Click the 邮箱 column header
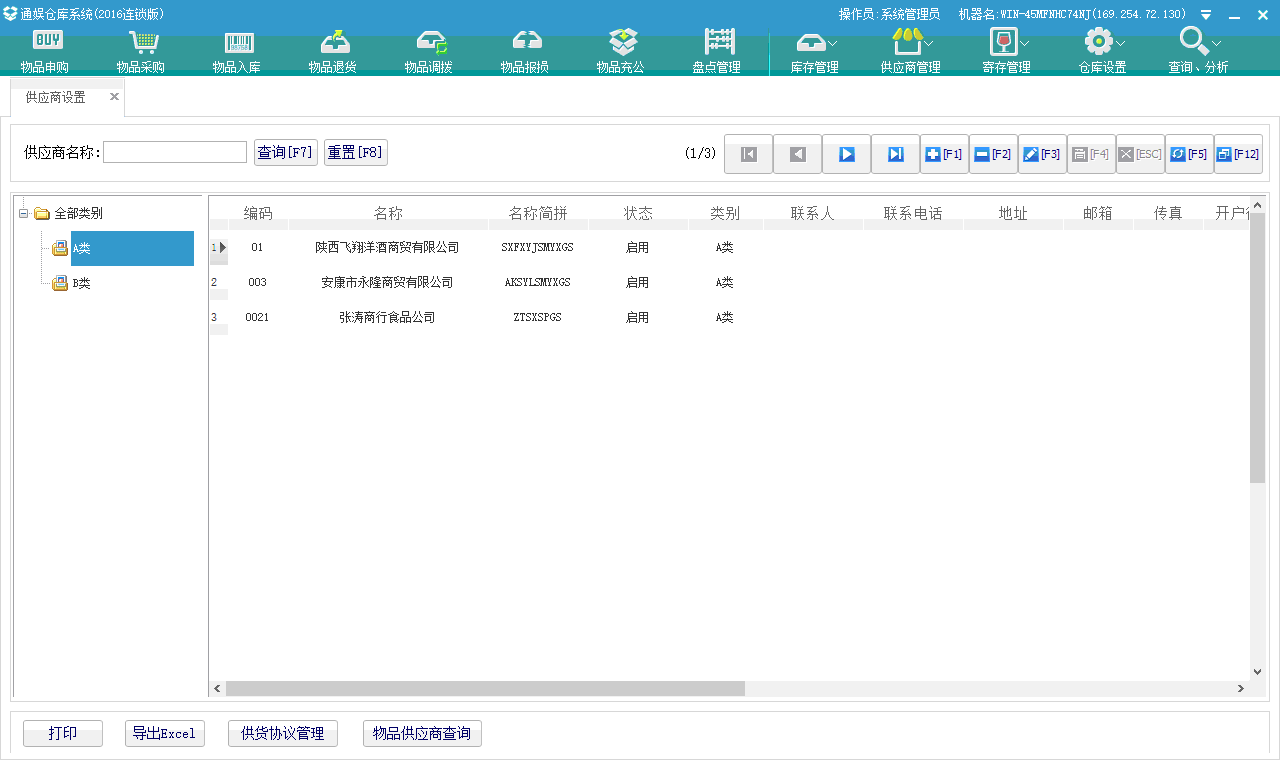 [1098, 213]
